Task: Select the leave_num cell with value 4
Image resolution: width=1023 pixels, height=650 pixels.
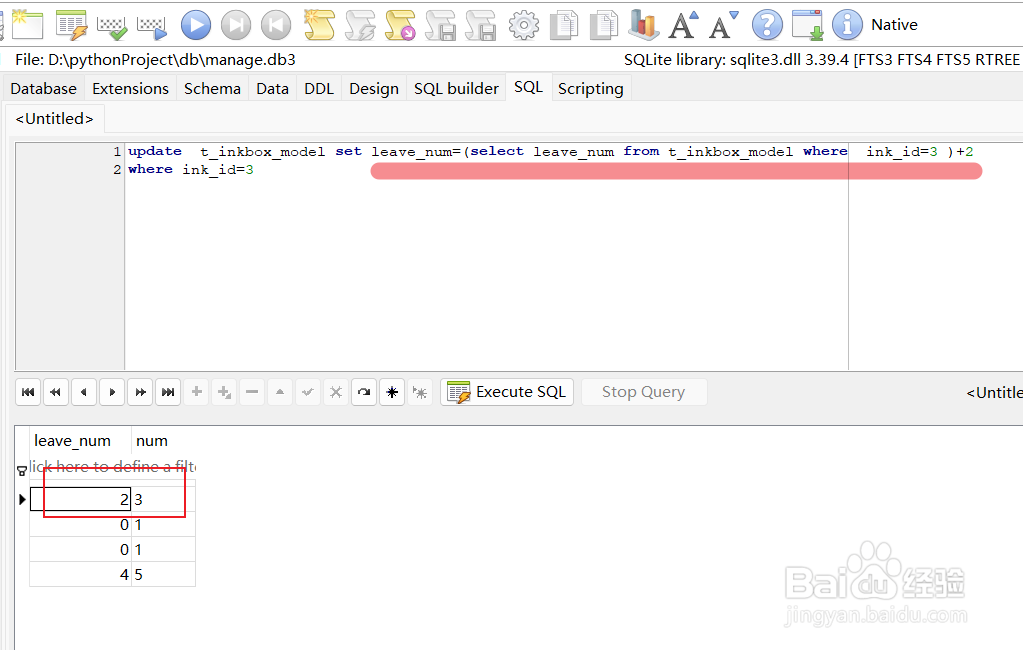Action: tap(80, 574)
